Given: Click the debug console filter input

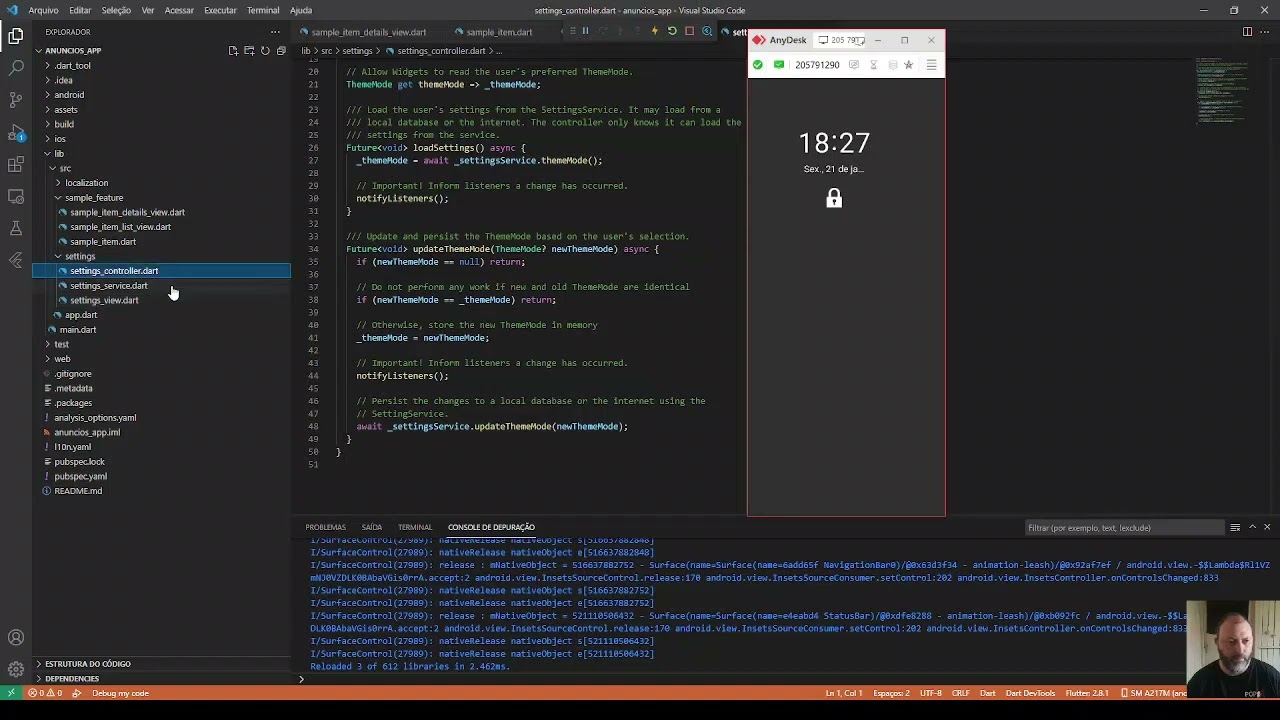Looking at the screenshot, I should [1125, 527].
